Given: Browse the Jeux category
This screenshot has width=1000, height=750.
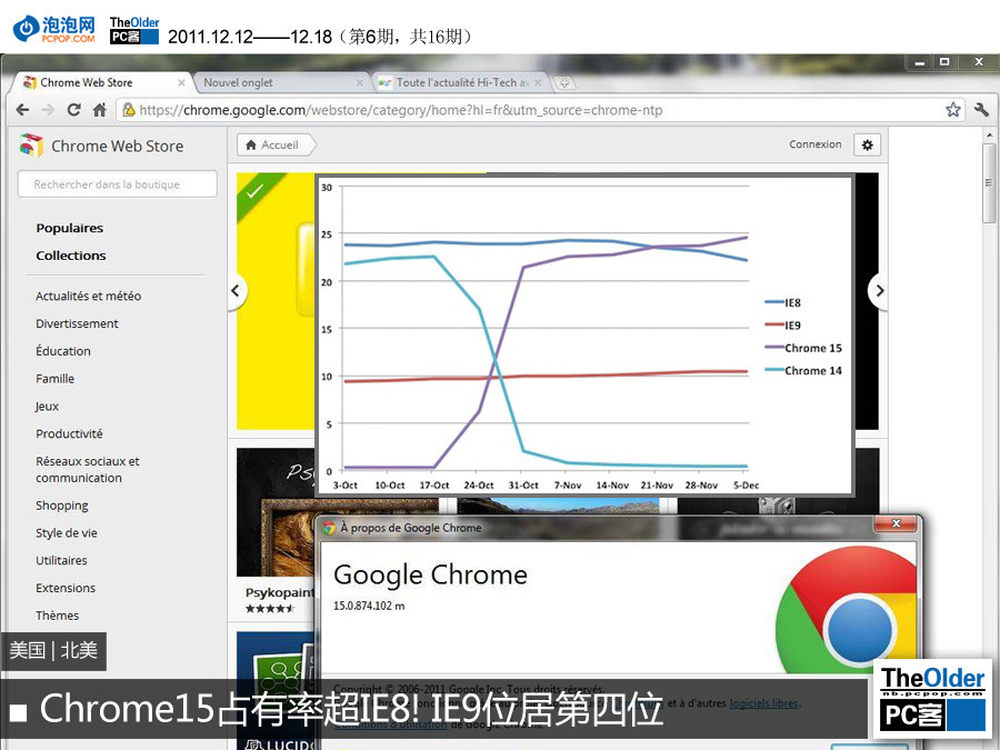Looking at the screenshot, I should pyautogui.click(x=47, y=406).
